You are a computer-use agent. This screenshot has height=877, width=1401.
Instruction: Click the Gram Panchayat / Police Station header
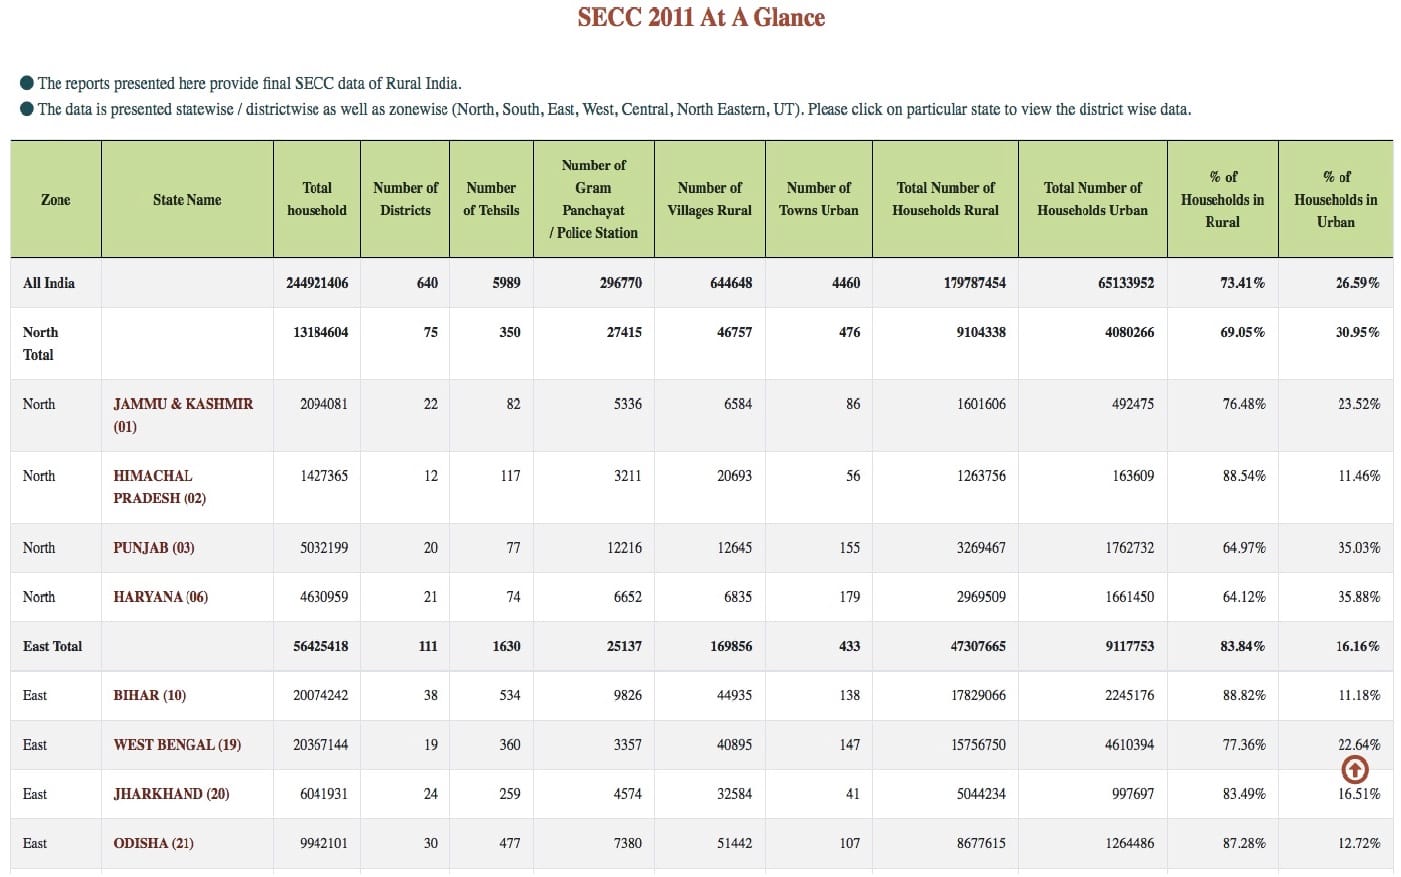click(x=594, y=199)
